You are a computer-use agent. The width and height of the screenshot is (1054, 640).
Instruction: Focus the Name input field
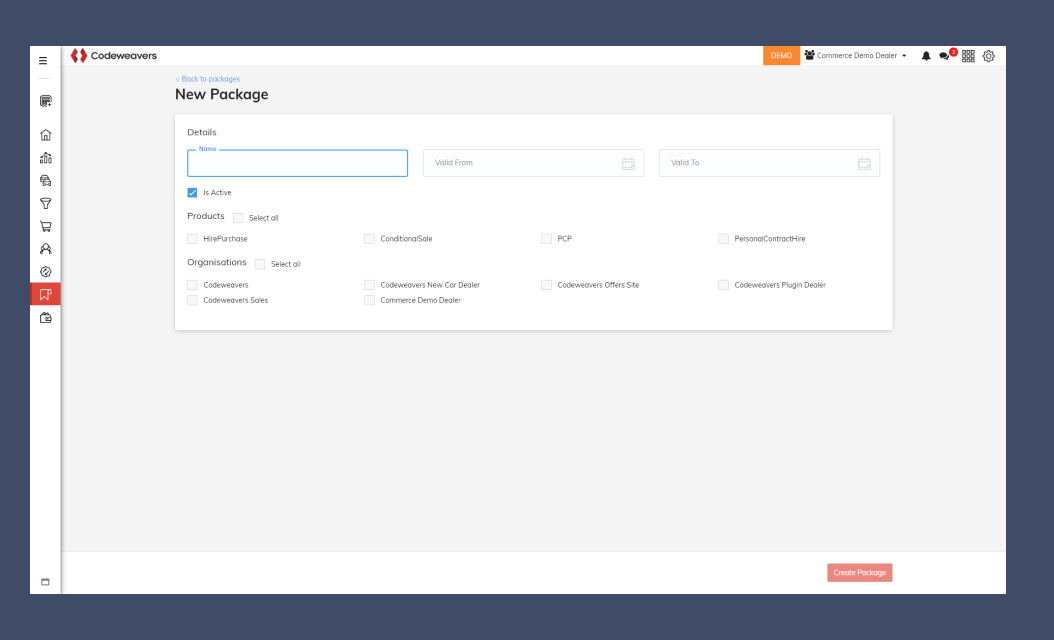click(298, 163)
